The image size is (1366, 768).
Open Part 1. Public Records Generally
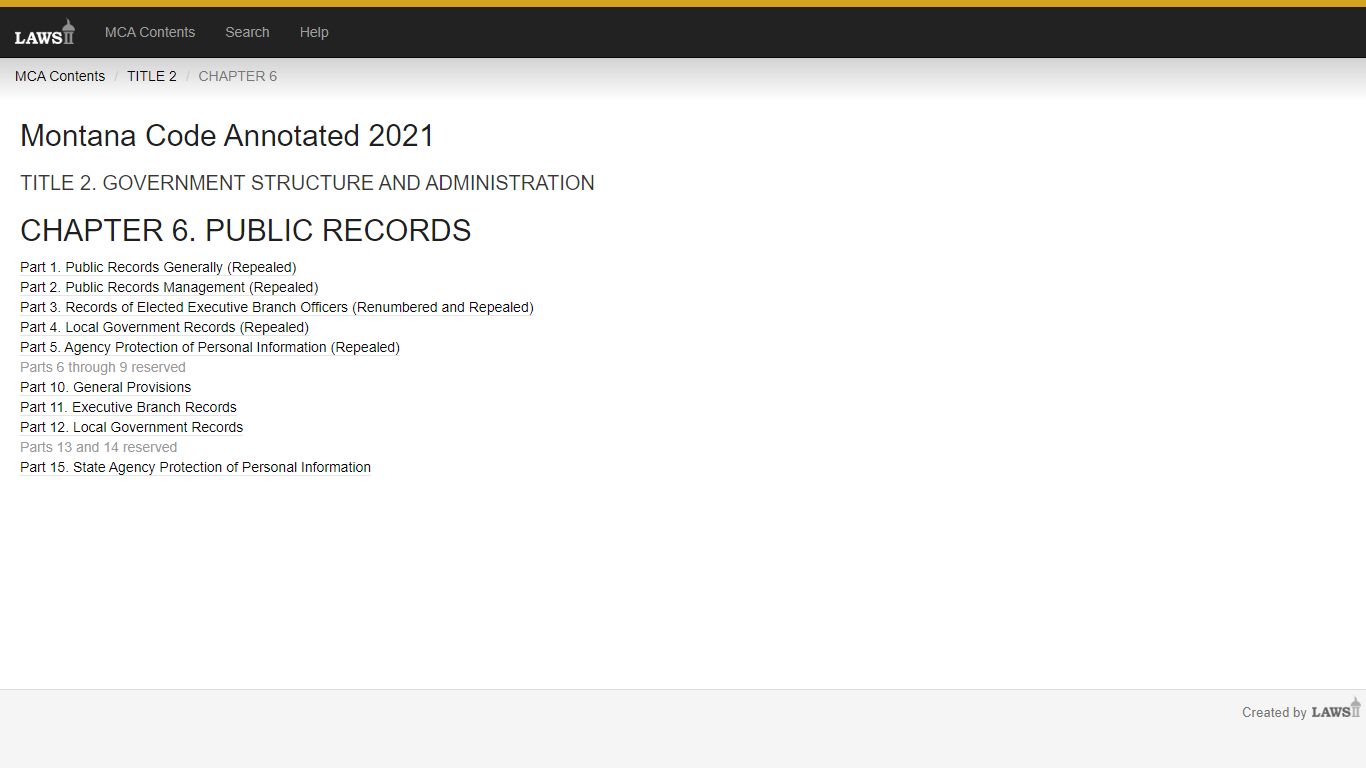[x=158, y=267]
